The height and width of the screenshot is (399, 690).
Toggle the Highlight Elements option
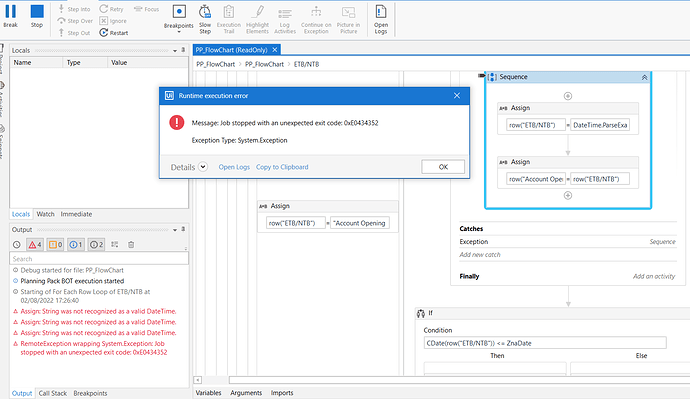point(257,19)
